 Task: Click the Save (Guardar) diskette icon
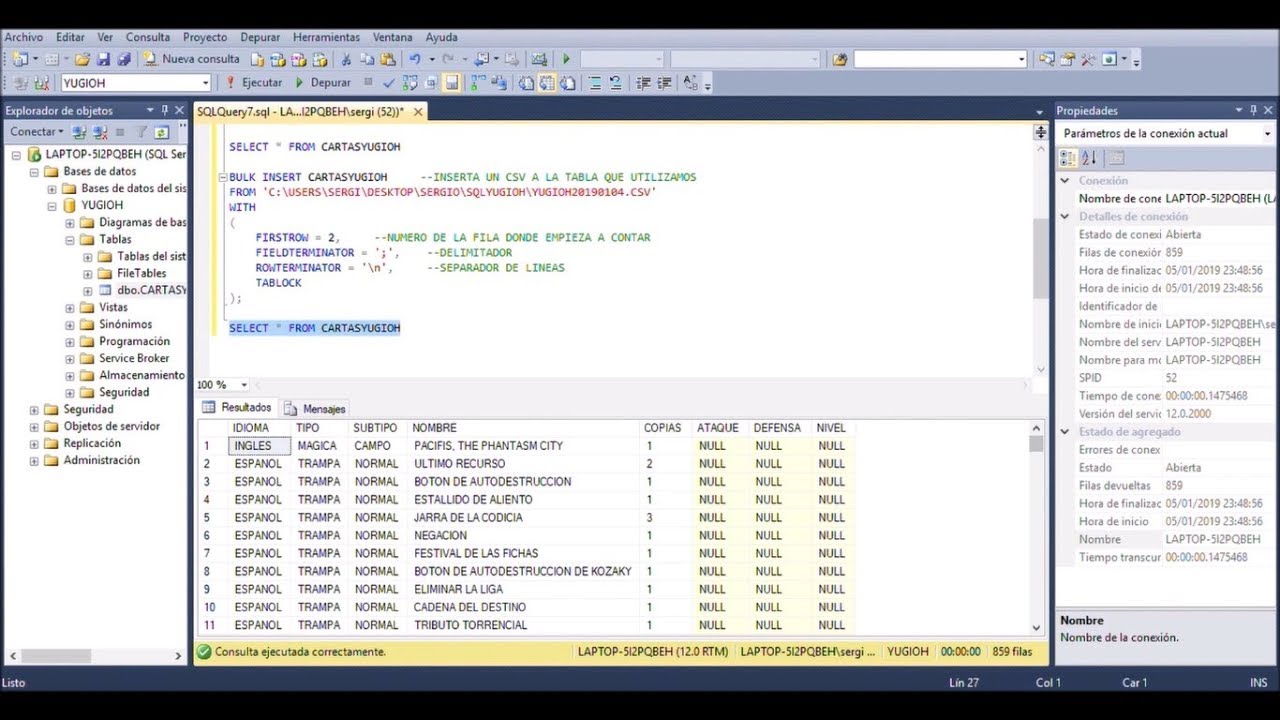point(104,59)
